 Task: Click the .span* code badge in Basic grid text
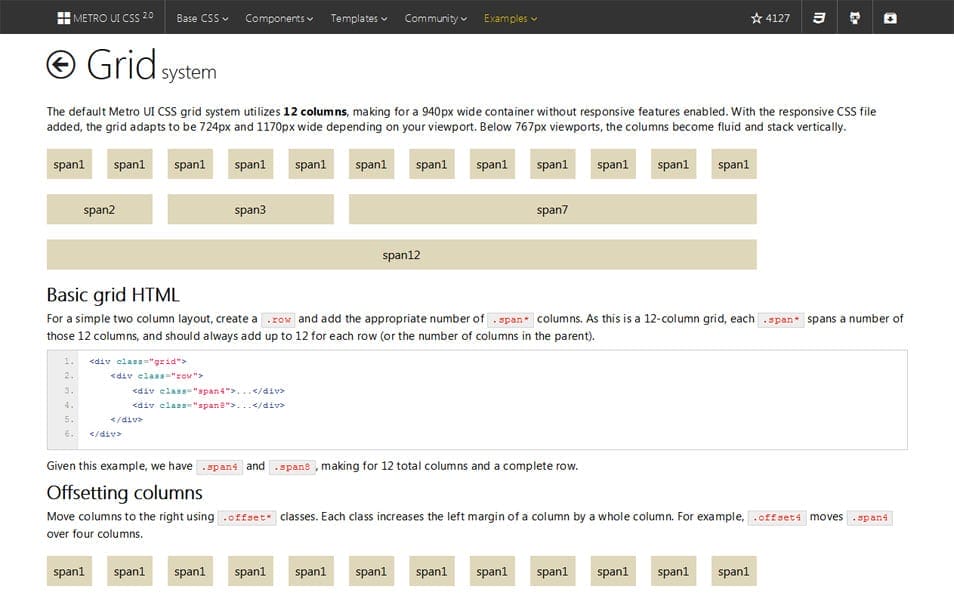[511, 319]
